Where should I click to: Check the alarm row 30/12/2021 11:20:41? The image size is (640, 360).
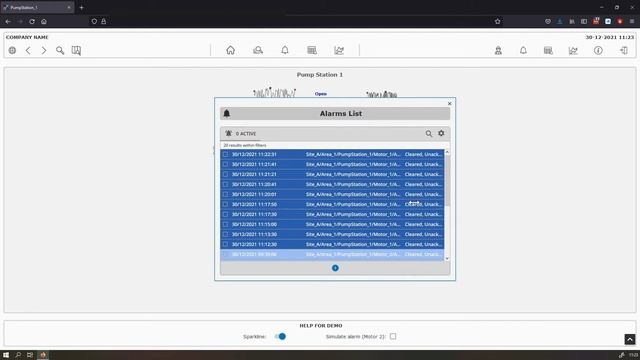(x=225, y=184)
